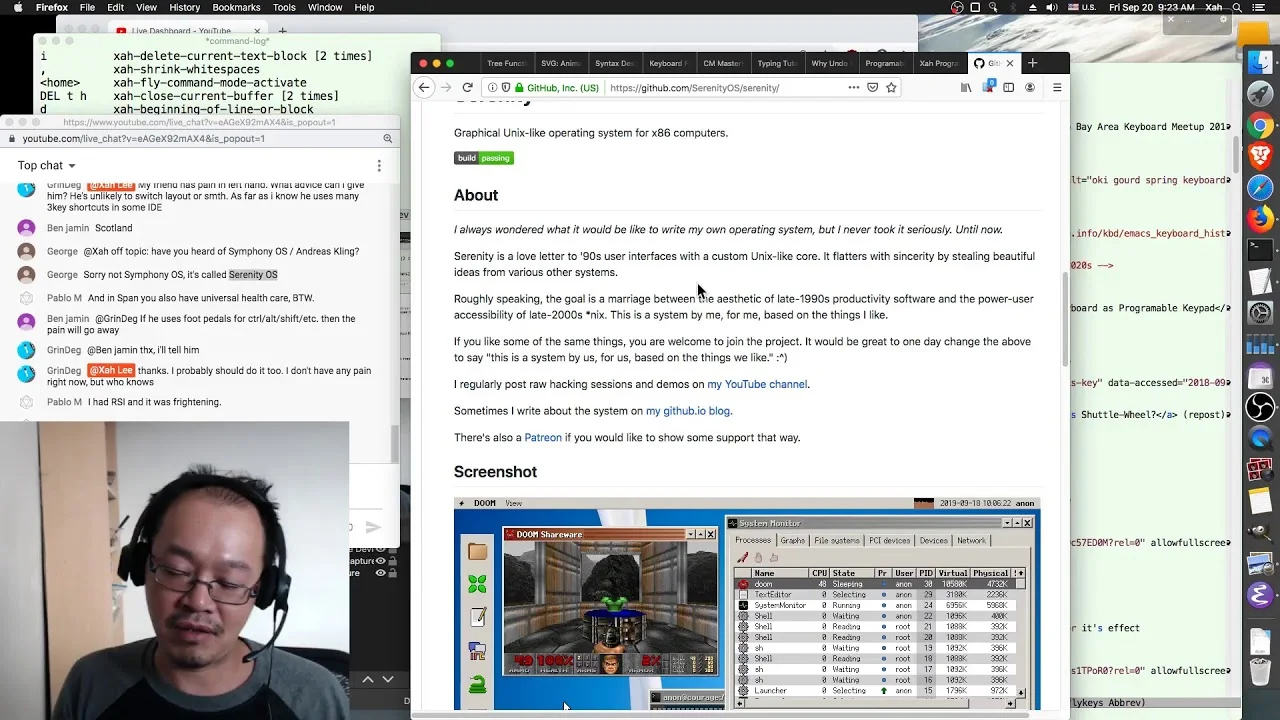This screenshot has height=720, width=1280.
Task: Bookmark this page with the star icon
Action: click(891, 88)
